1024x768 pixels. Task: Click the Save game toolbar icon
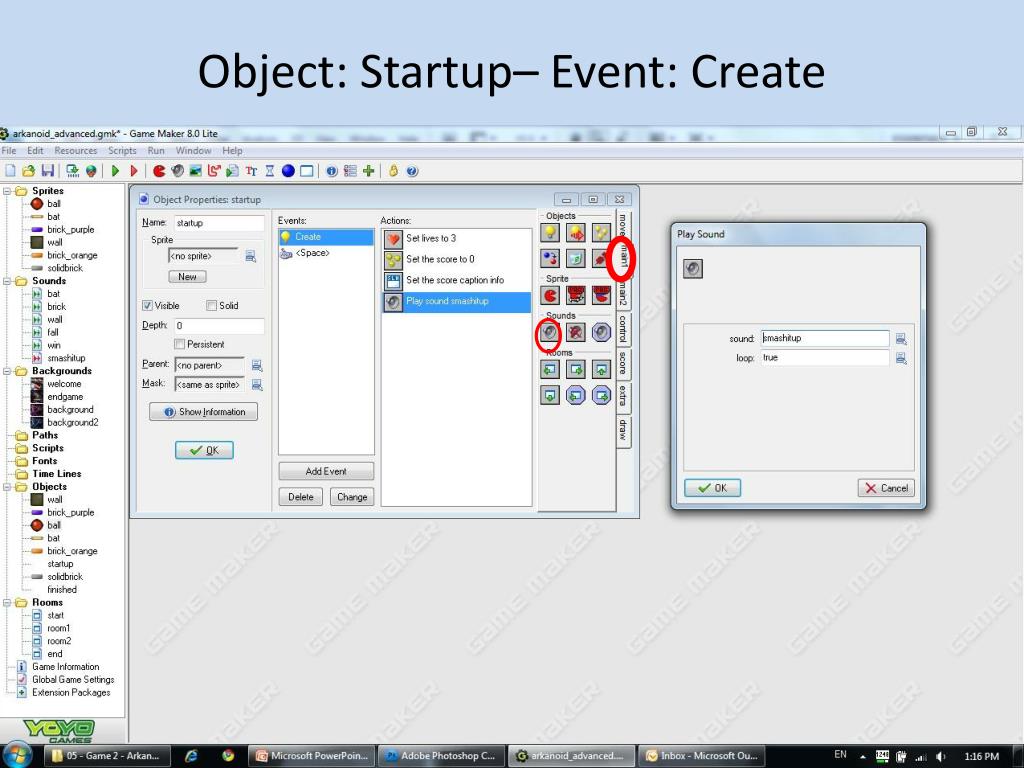(x=48, y=171)
